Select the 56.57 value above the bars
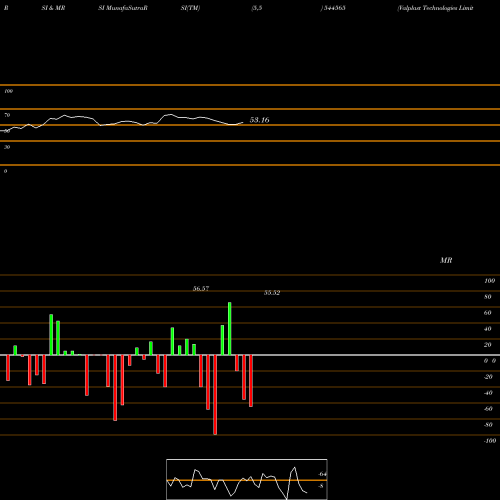Viewport: 500px width, 500px height. [201, 289]
